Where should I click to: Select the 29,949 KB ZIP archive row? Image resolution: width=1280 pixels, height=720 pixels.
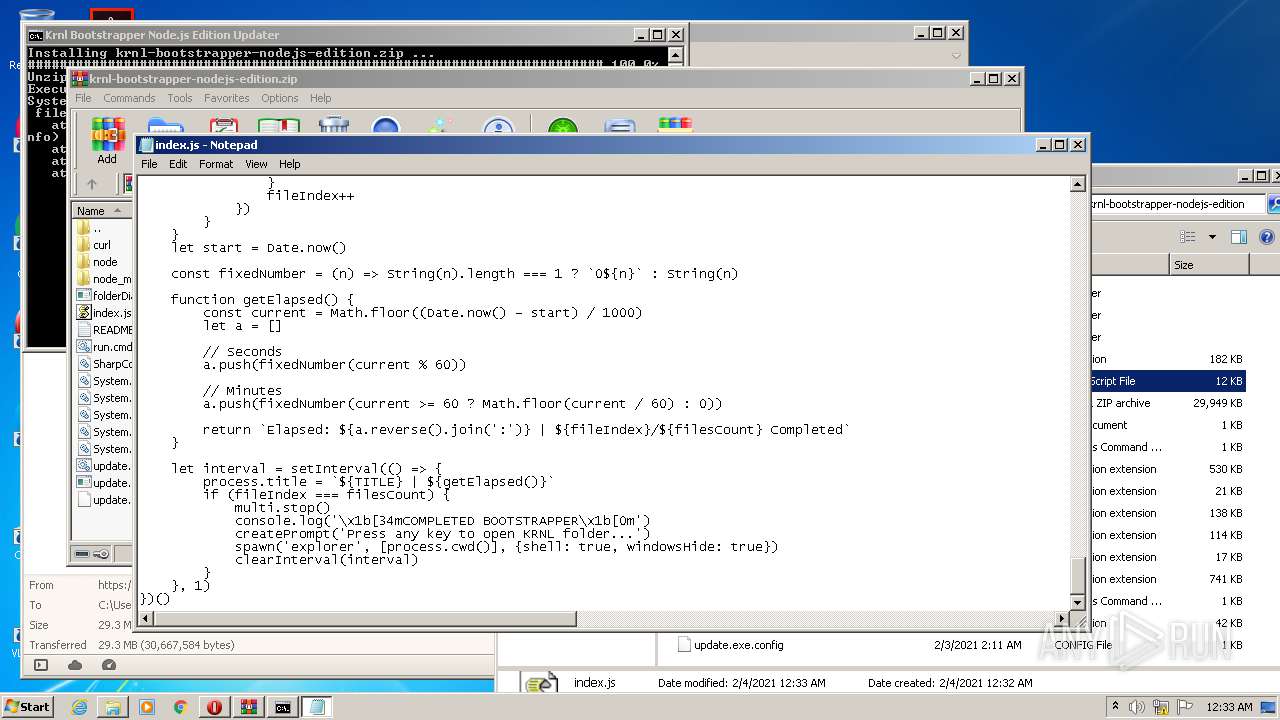coord(1168,403)
